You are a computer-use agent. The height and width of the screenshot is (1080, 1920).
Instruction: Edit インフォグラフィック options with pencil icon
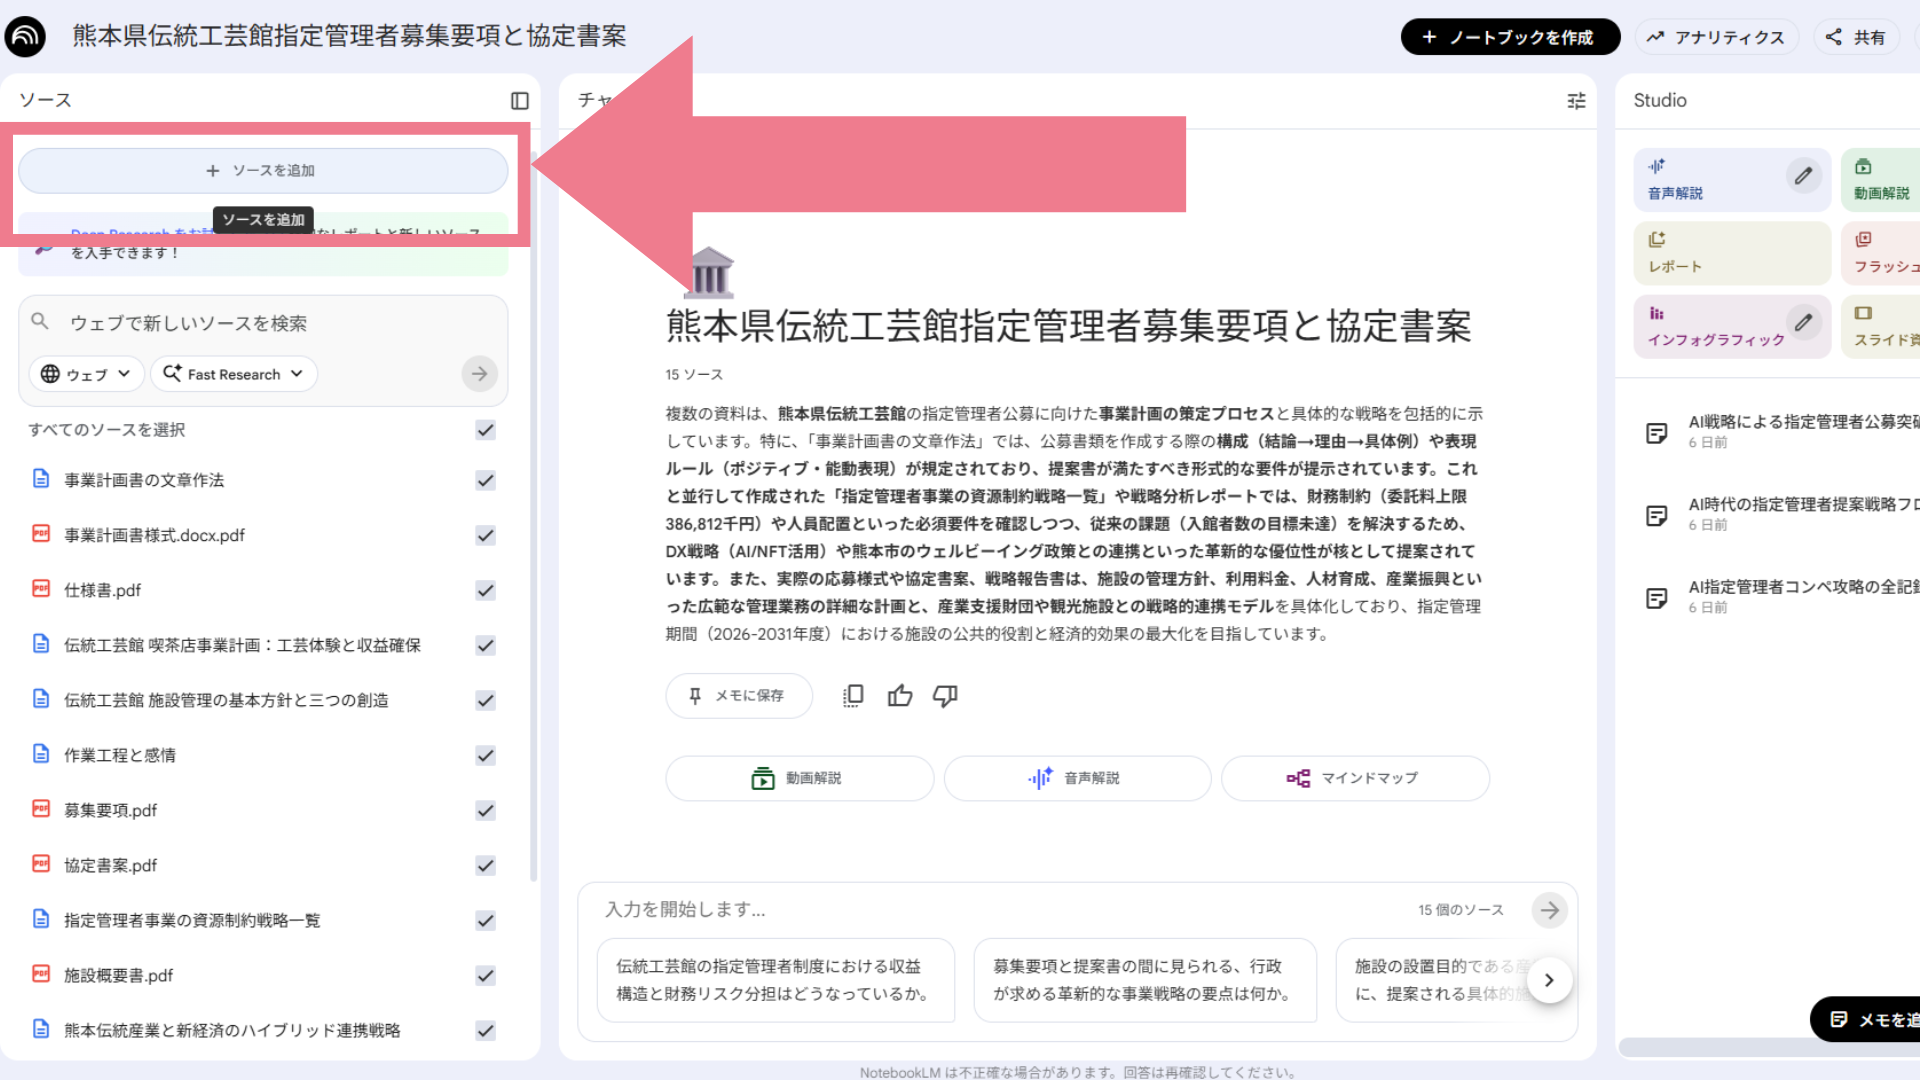1803,323
